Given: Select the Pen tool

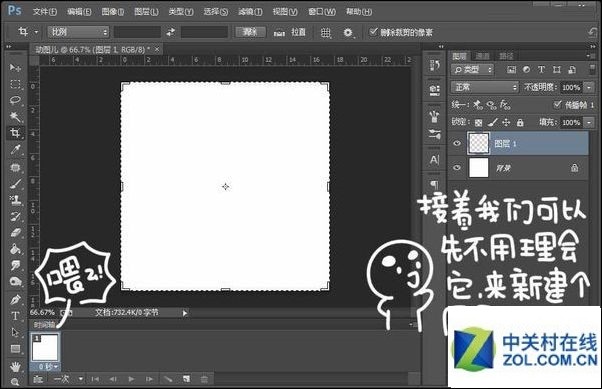Looking at the screenshot, I should pyautogui.click(x=15, y=299).
